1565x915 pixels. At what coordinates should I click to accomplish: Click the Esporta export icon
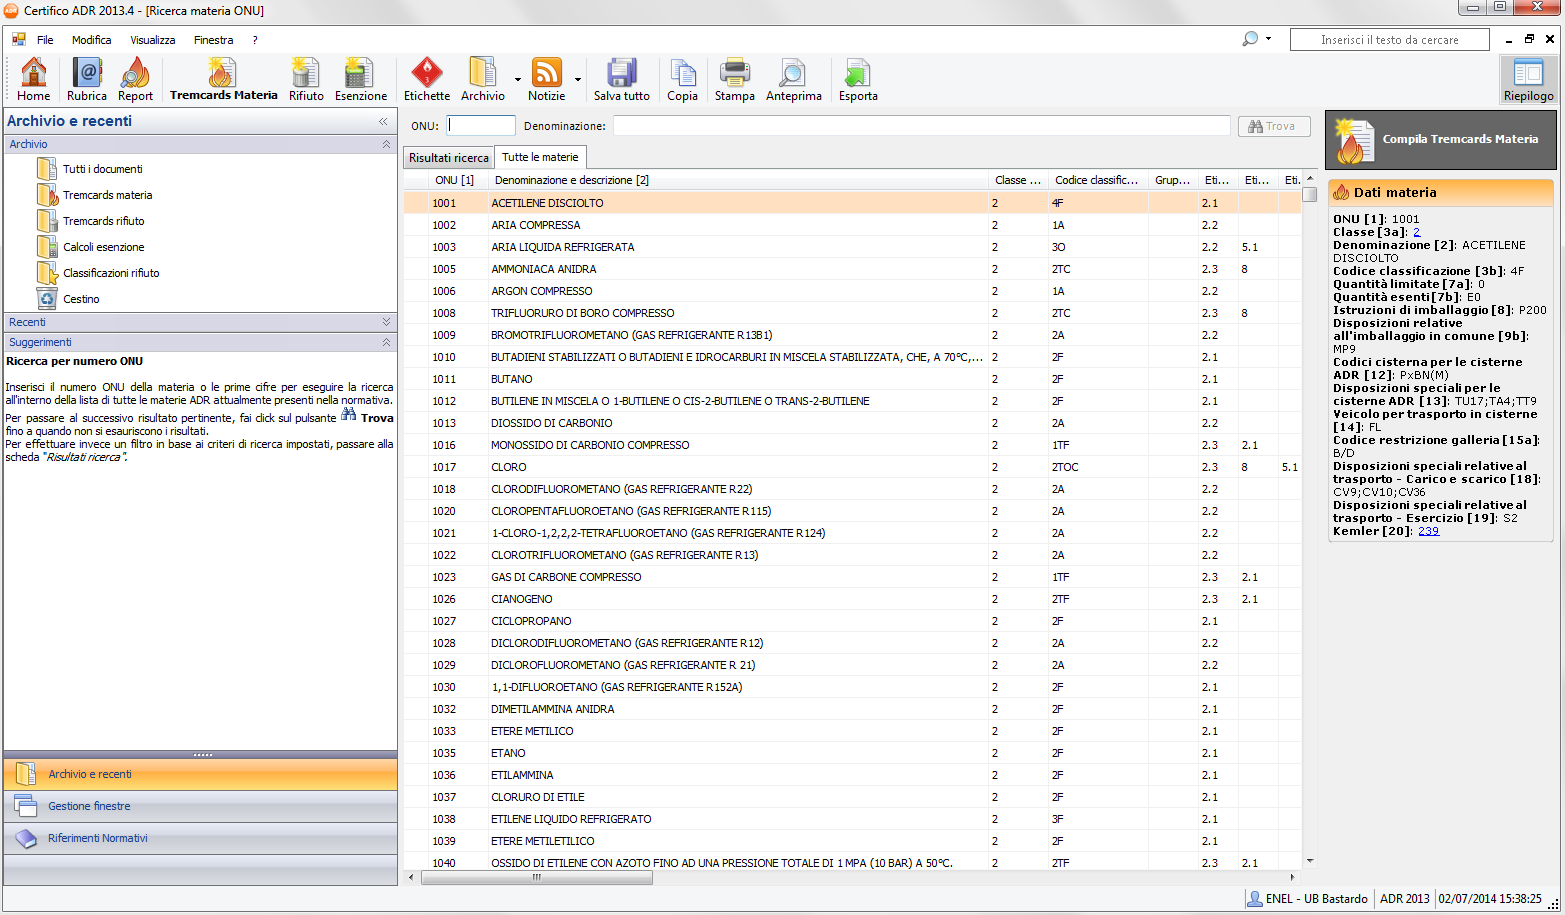pyautogui.click(x=858, y=79)
